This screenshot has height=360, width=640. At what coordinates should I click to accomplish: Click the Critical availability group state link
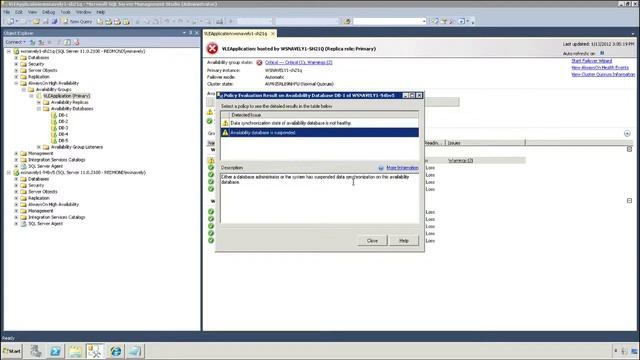tap(298, 62)
